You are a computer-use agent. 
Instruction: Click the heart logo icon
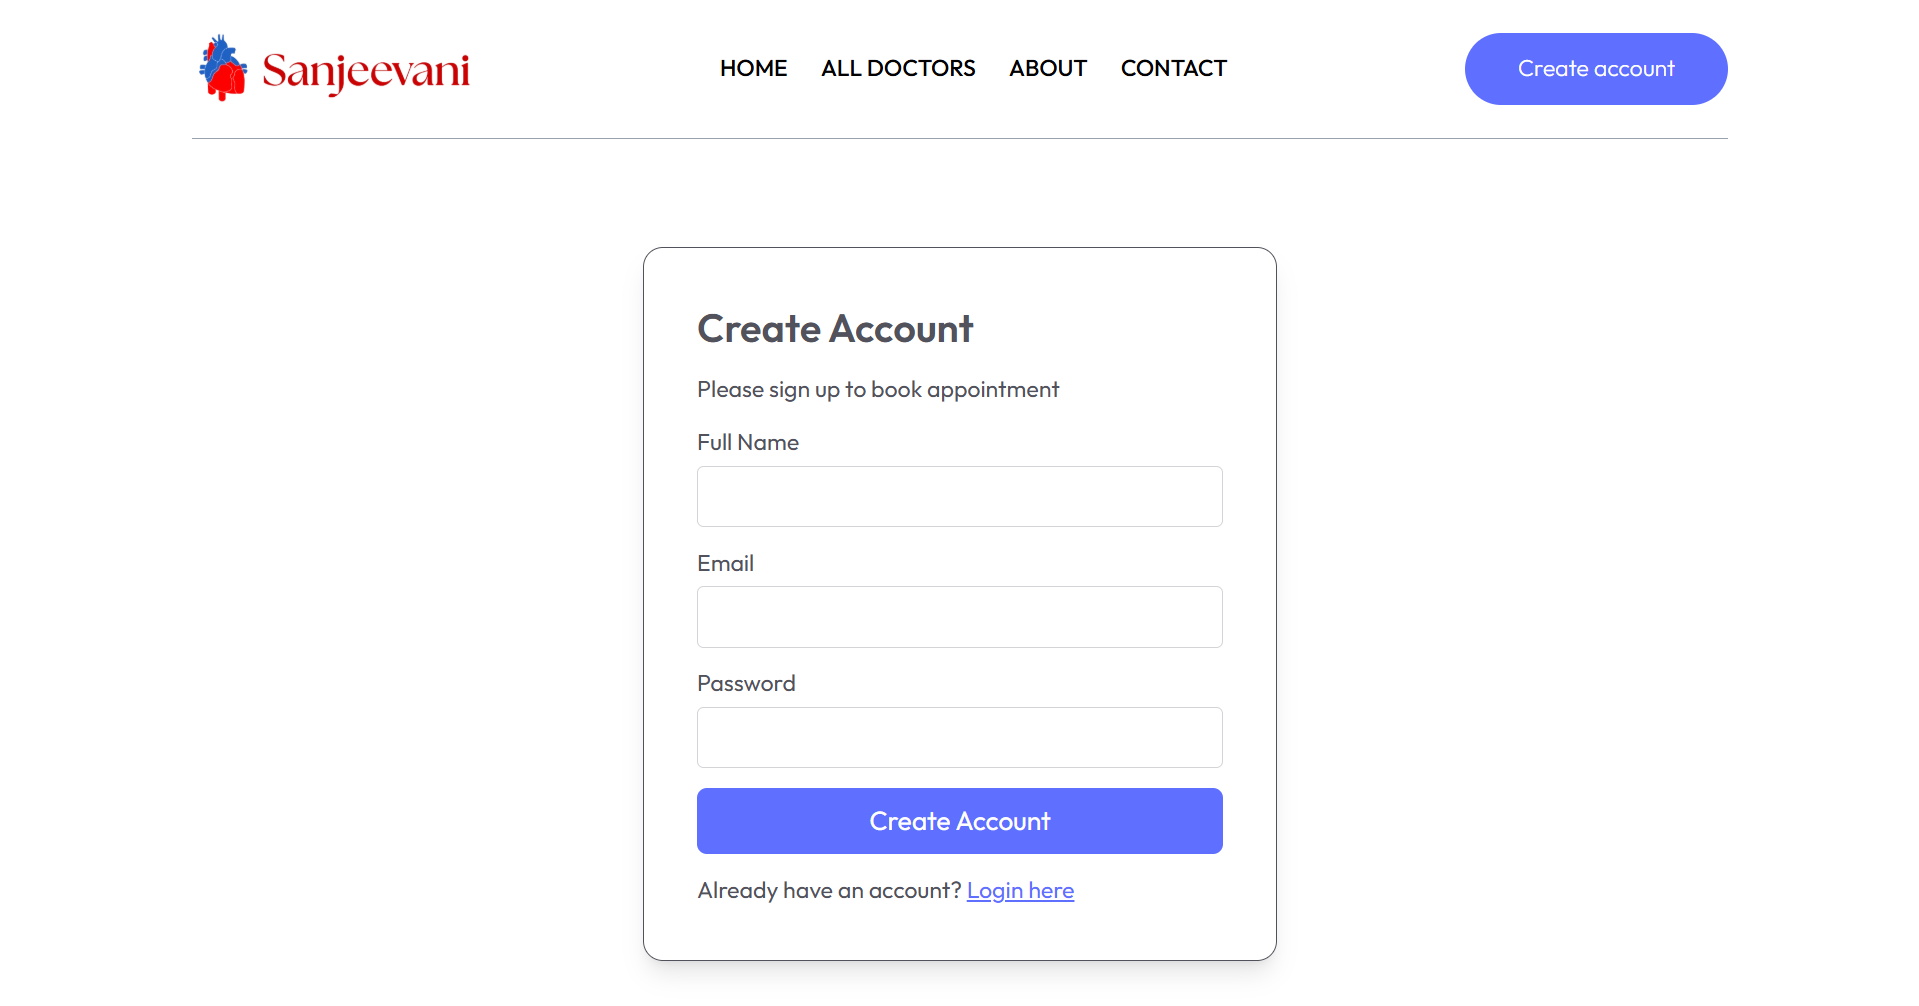coord(223,68)
